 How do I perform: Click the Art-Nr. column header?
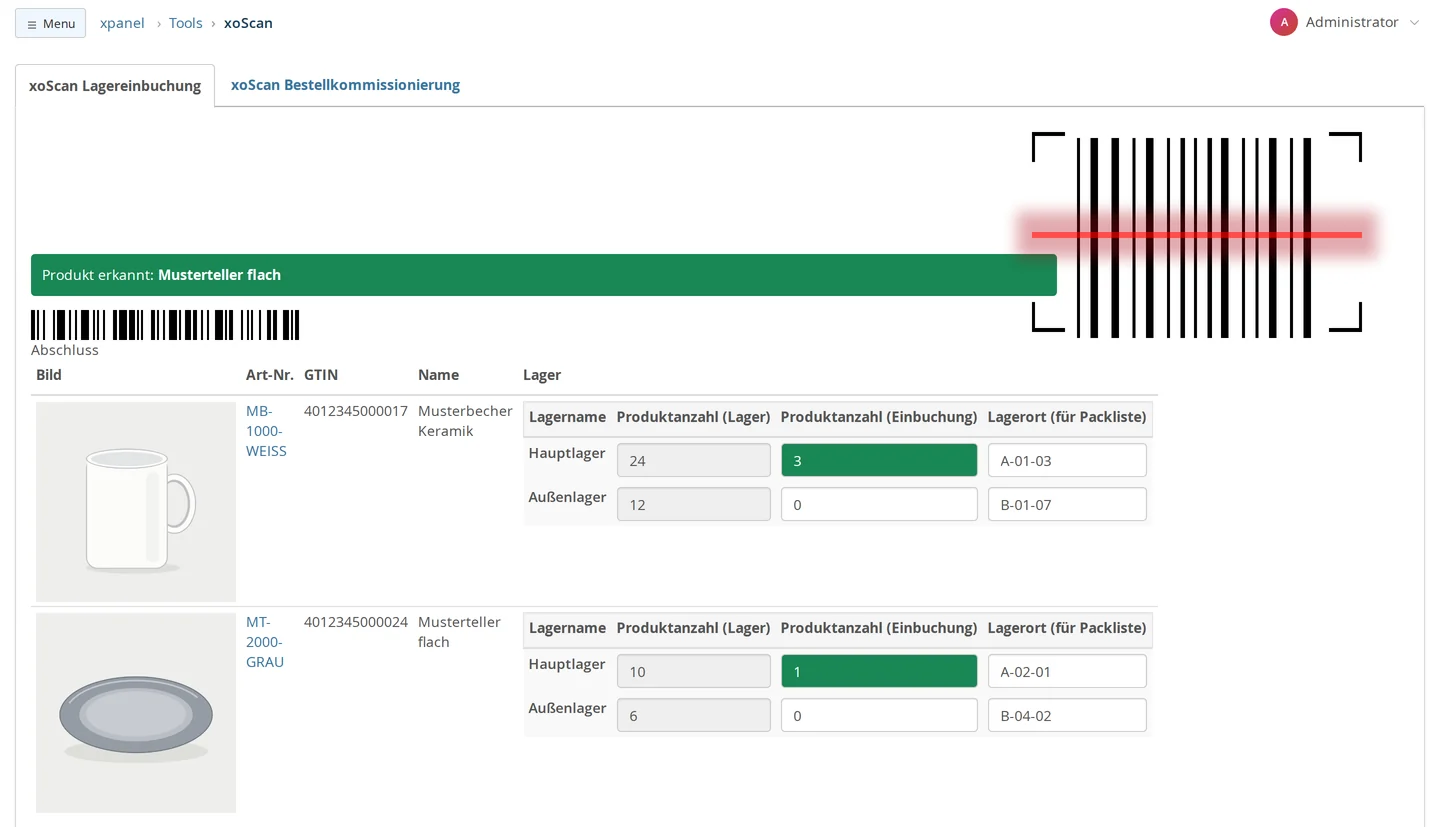[270, 375]
